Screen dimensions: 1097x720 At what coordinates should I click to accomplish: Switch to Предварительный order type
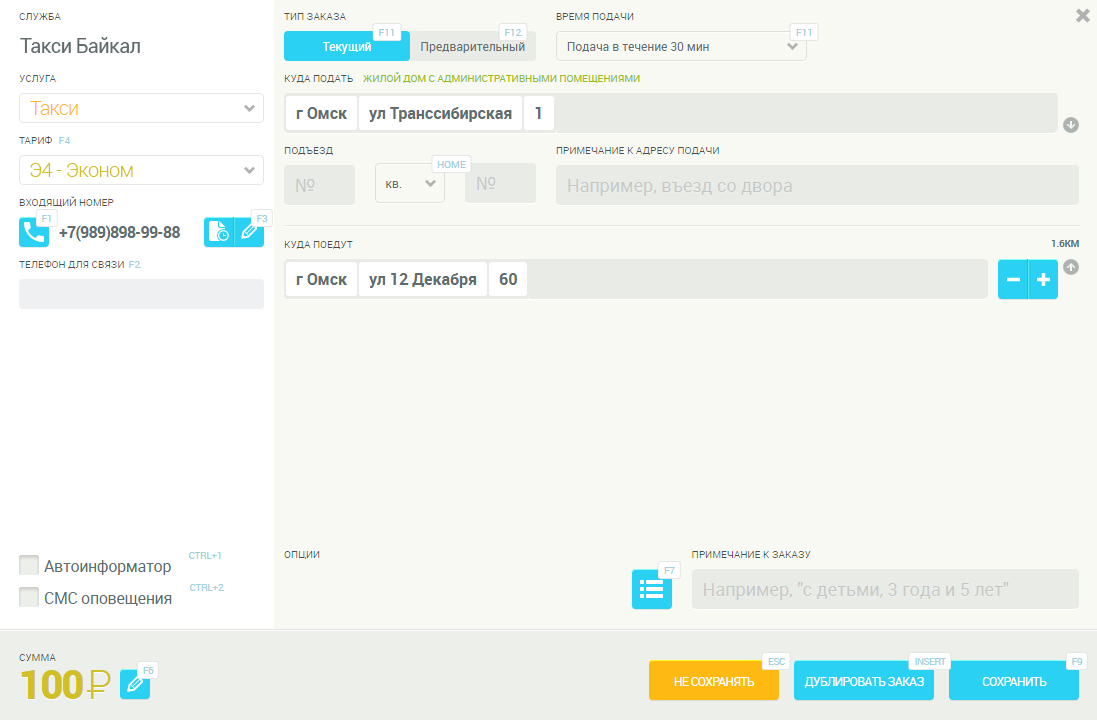(472, 46)
